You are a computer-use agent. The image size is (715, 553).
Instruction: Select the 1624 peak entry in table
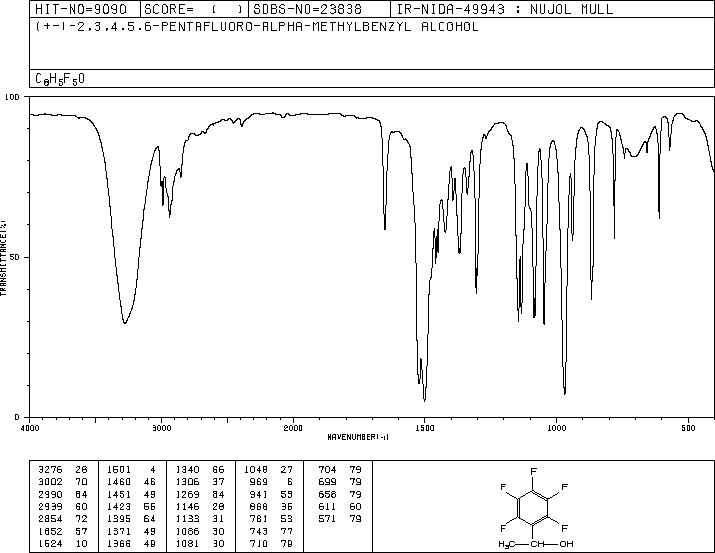pyautogui.click(x=62, y=543)
